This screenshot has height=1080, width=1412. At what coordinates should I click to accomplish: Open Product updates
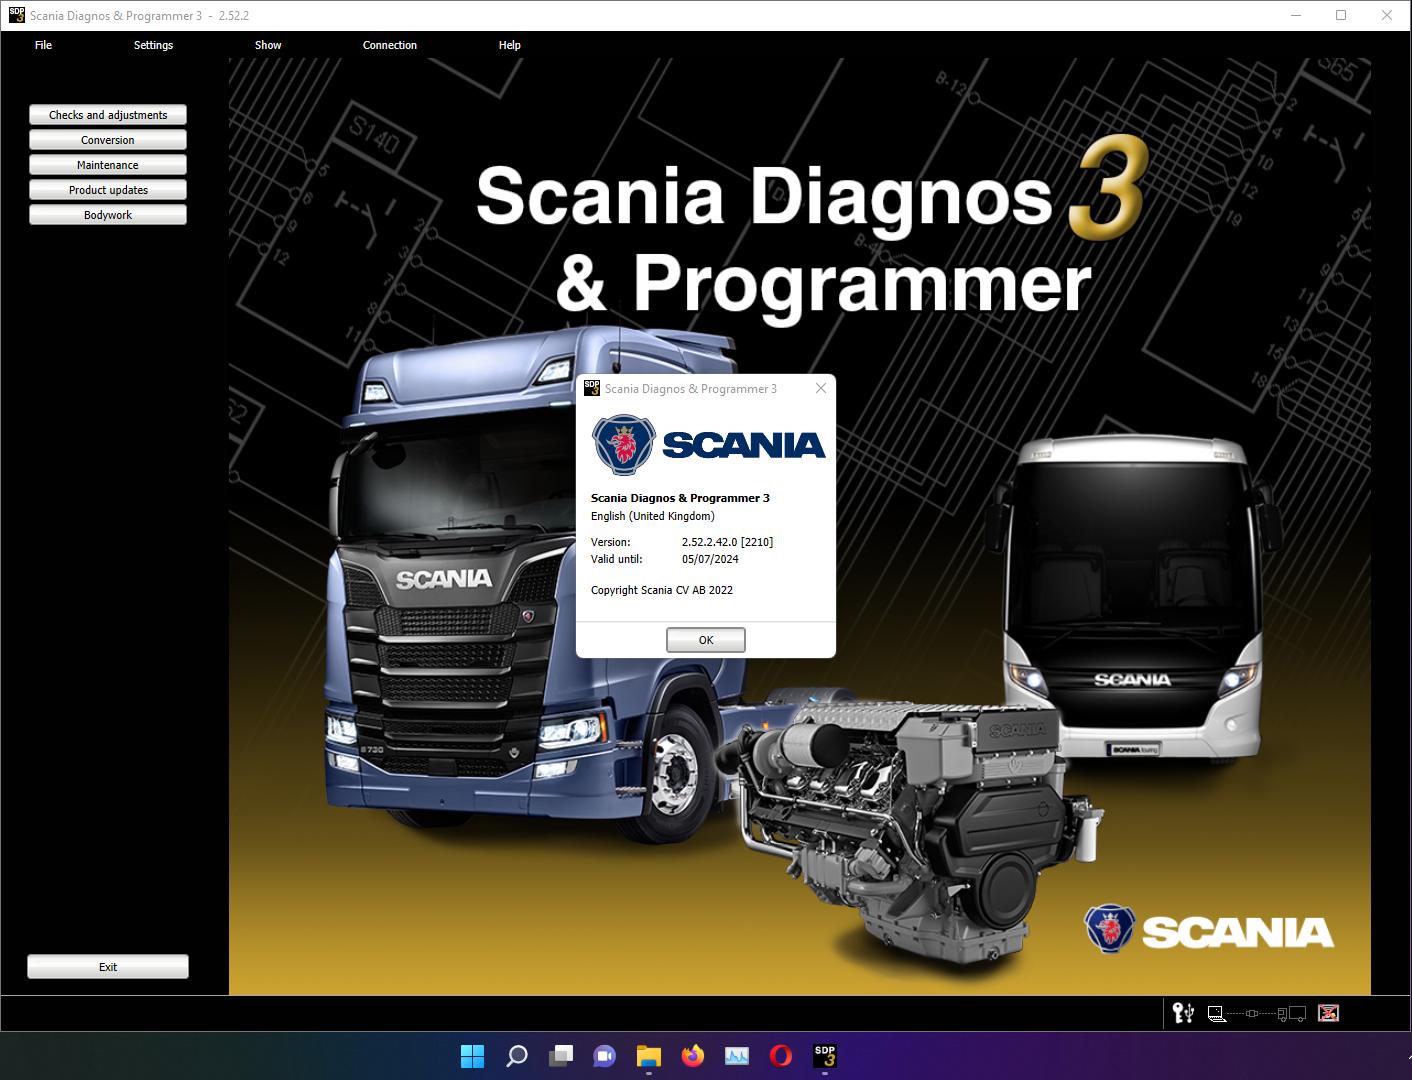(107, 189)
